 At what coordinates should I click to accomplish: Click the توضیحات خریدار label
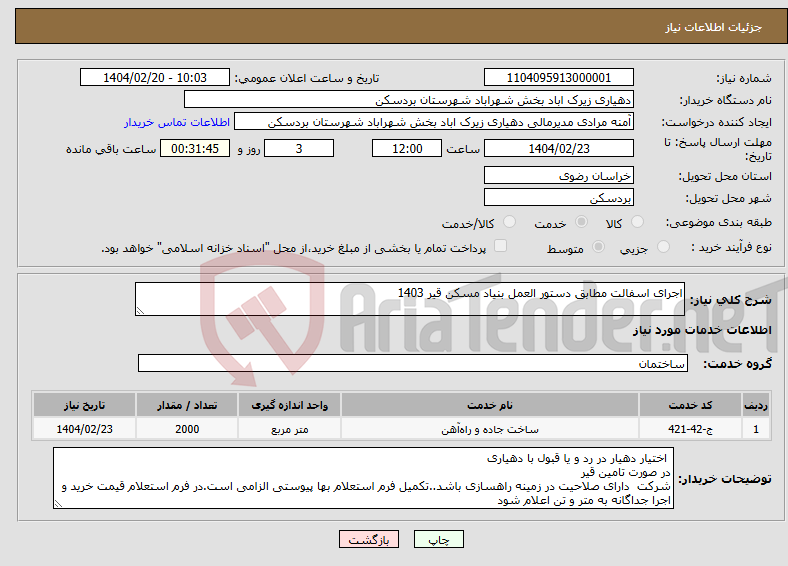[x=725, y=479]
